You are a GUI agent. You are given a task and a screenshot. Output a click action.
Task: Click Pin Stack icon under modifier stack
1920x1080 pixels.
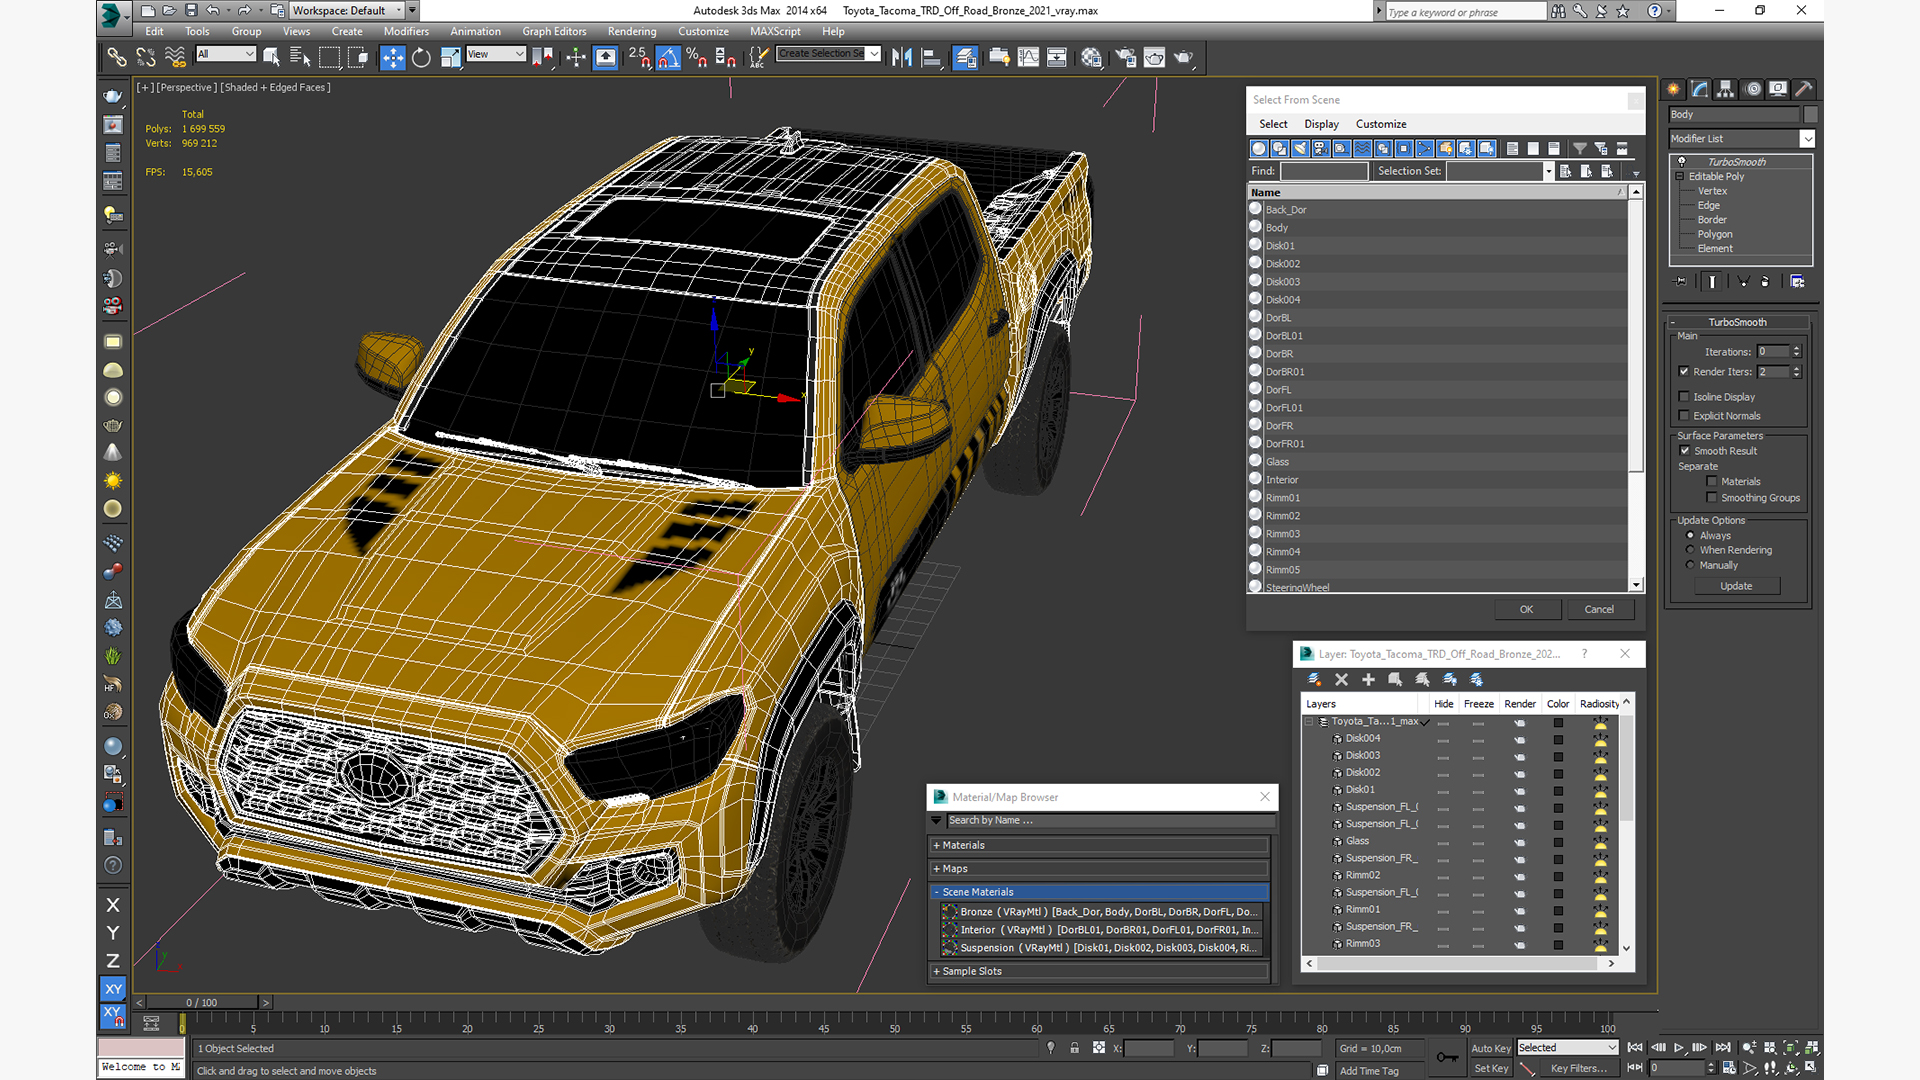click(1681, 282)
